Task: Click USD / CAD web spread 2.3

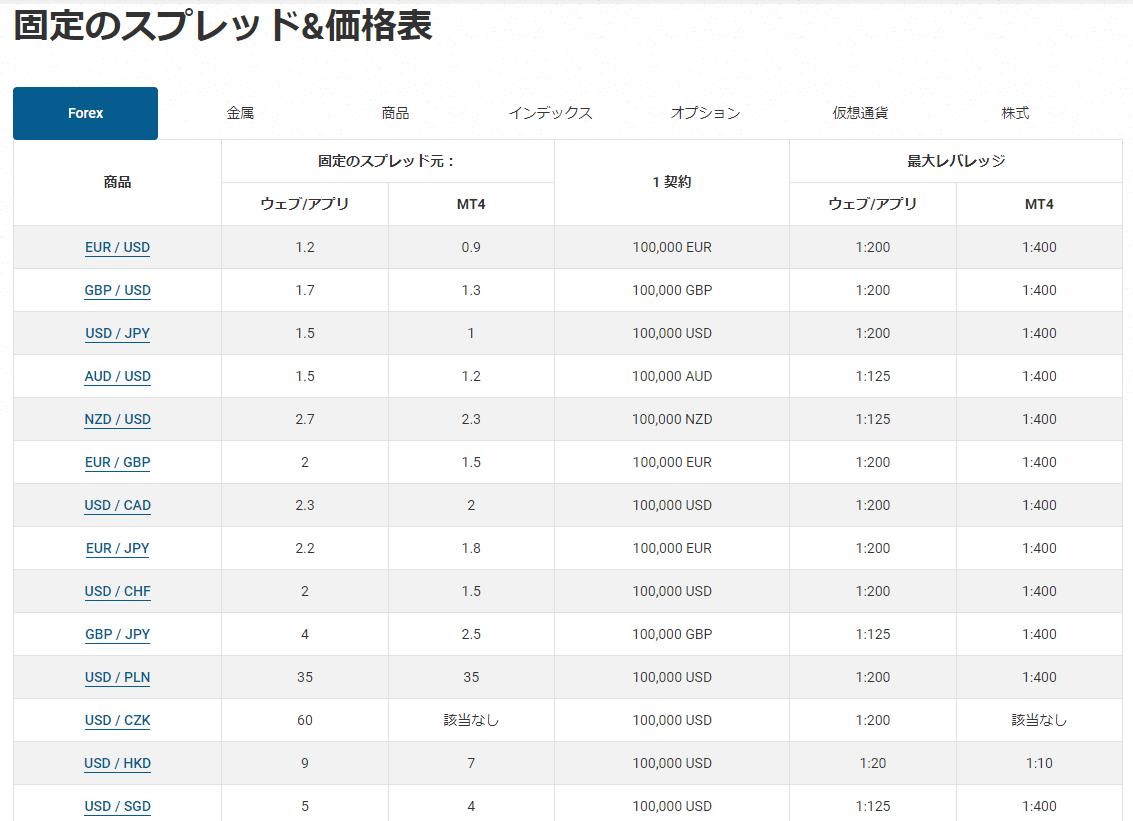Action: 305,505
